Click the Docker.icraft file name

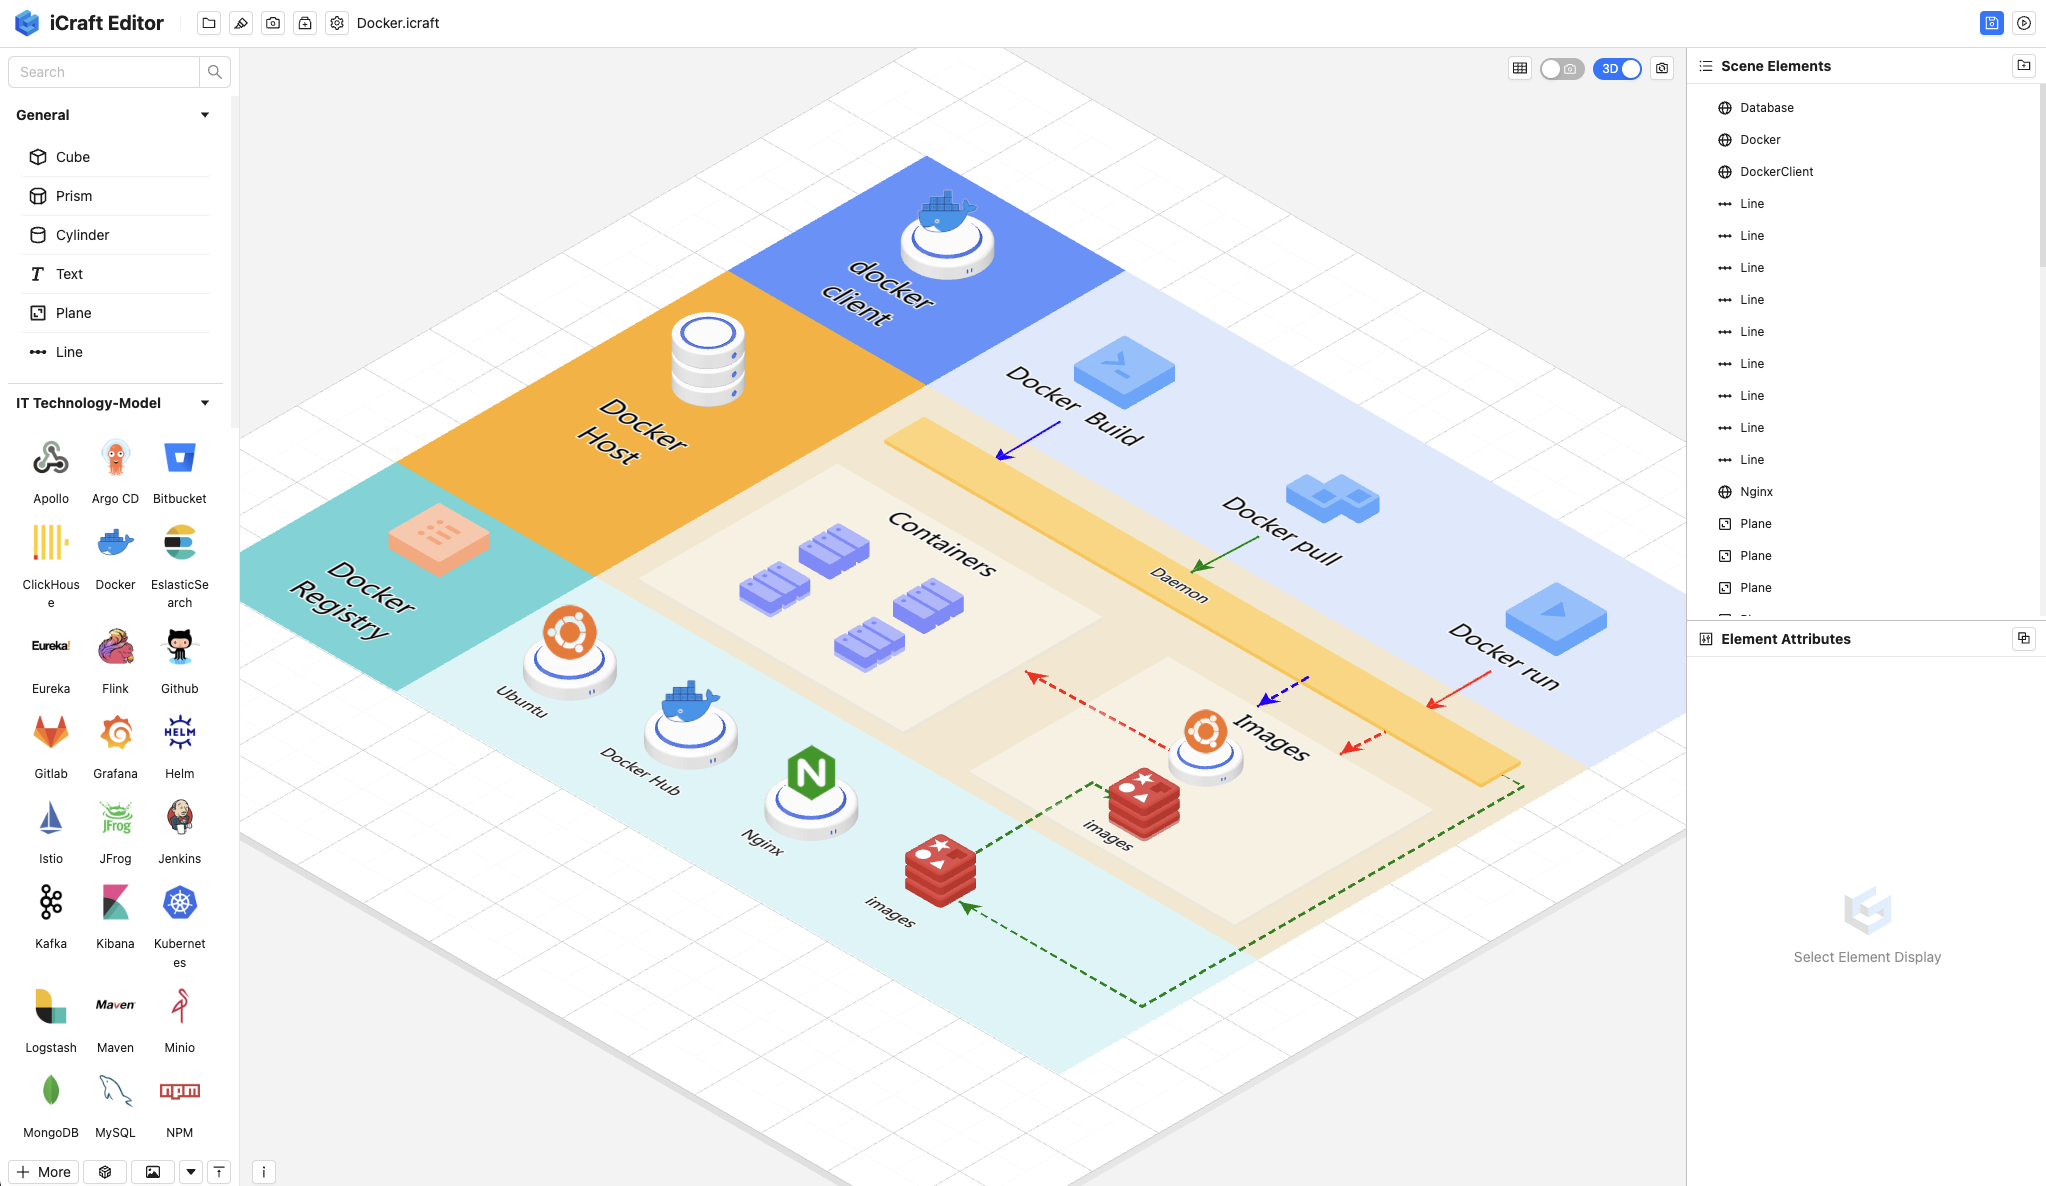(398, 23)
